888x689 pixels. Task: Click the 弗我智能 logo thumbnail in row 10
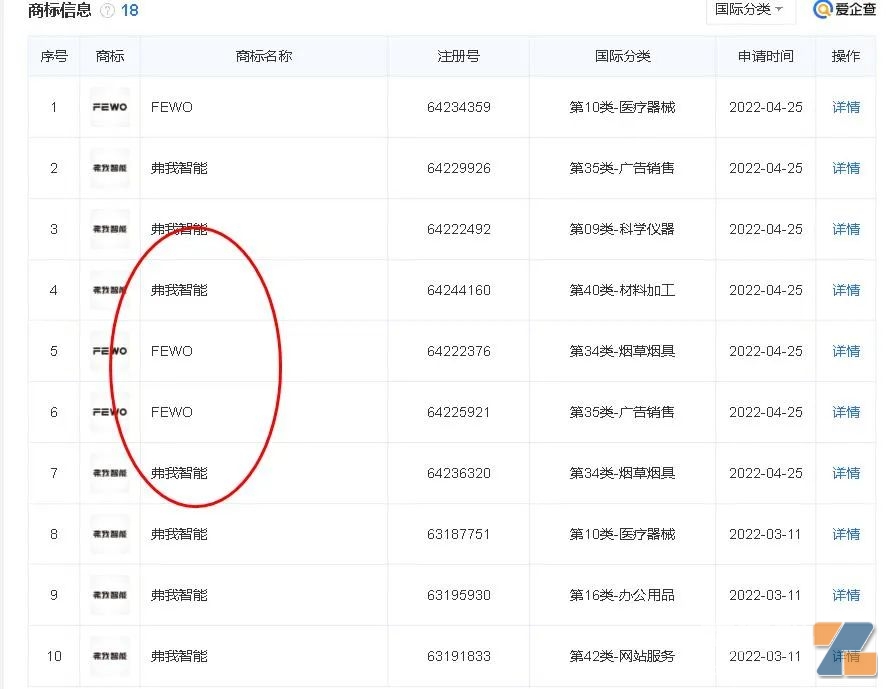pos(108,656)
